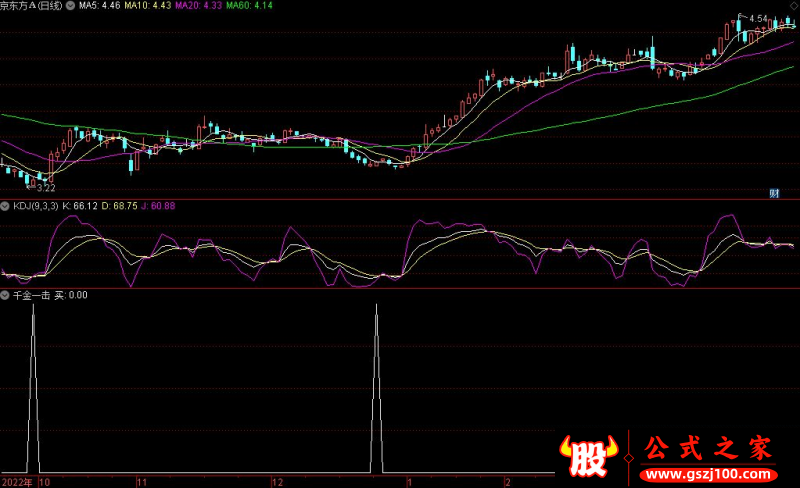Screen dimensions: 800x488
Task: Expand the 千金一击 indicator dropdown arrow
Action: click(x=6, y=295)
